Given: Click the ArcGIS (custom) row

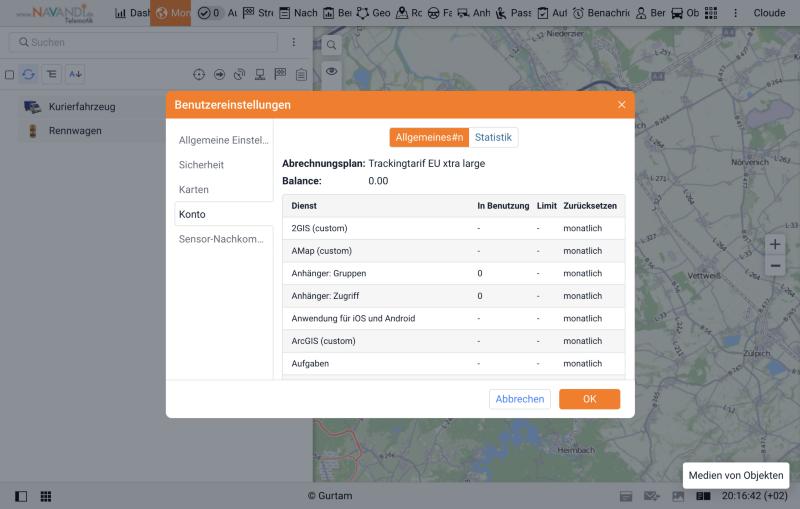Looking at the screenshot, I should pos(454,340).
